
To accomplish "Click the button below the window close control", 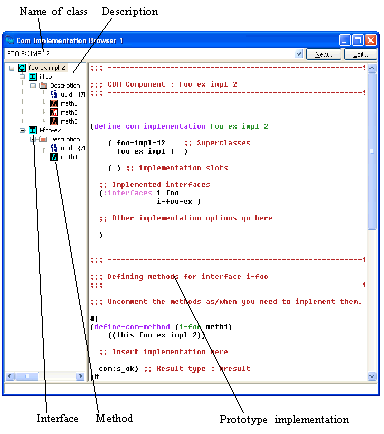I will tap(360, 54).
